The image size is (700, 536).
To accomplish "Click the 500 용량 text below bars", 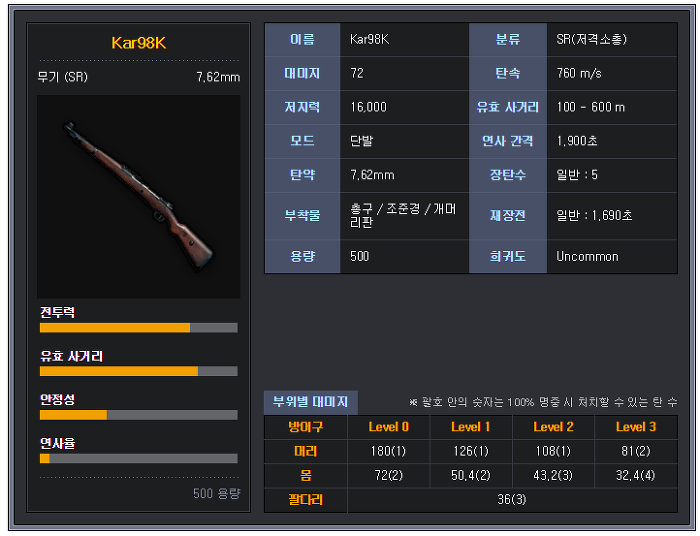I will [x=217, y=493].
